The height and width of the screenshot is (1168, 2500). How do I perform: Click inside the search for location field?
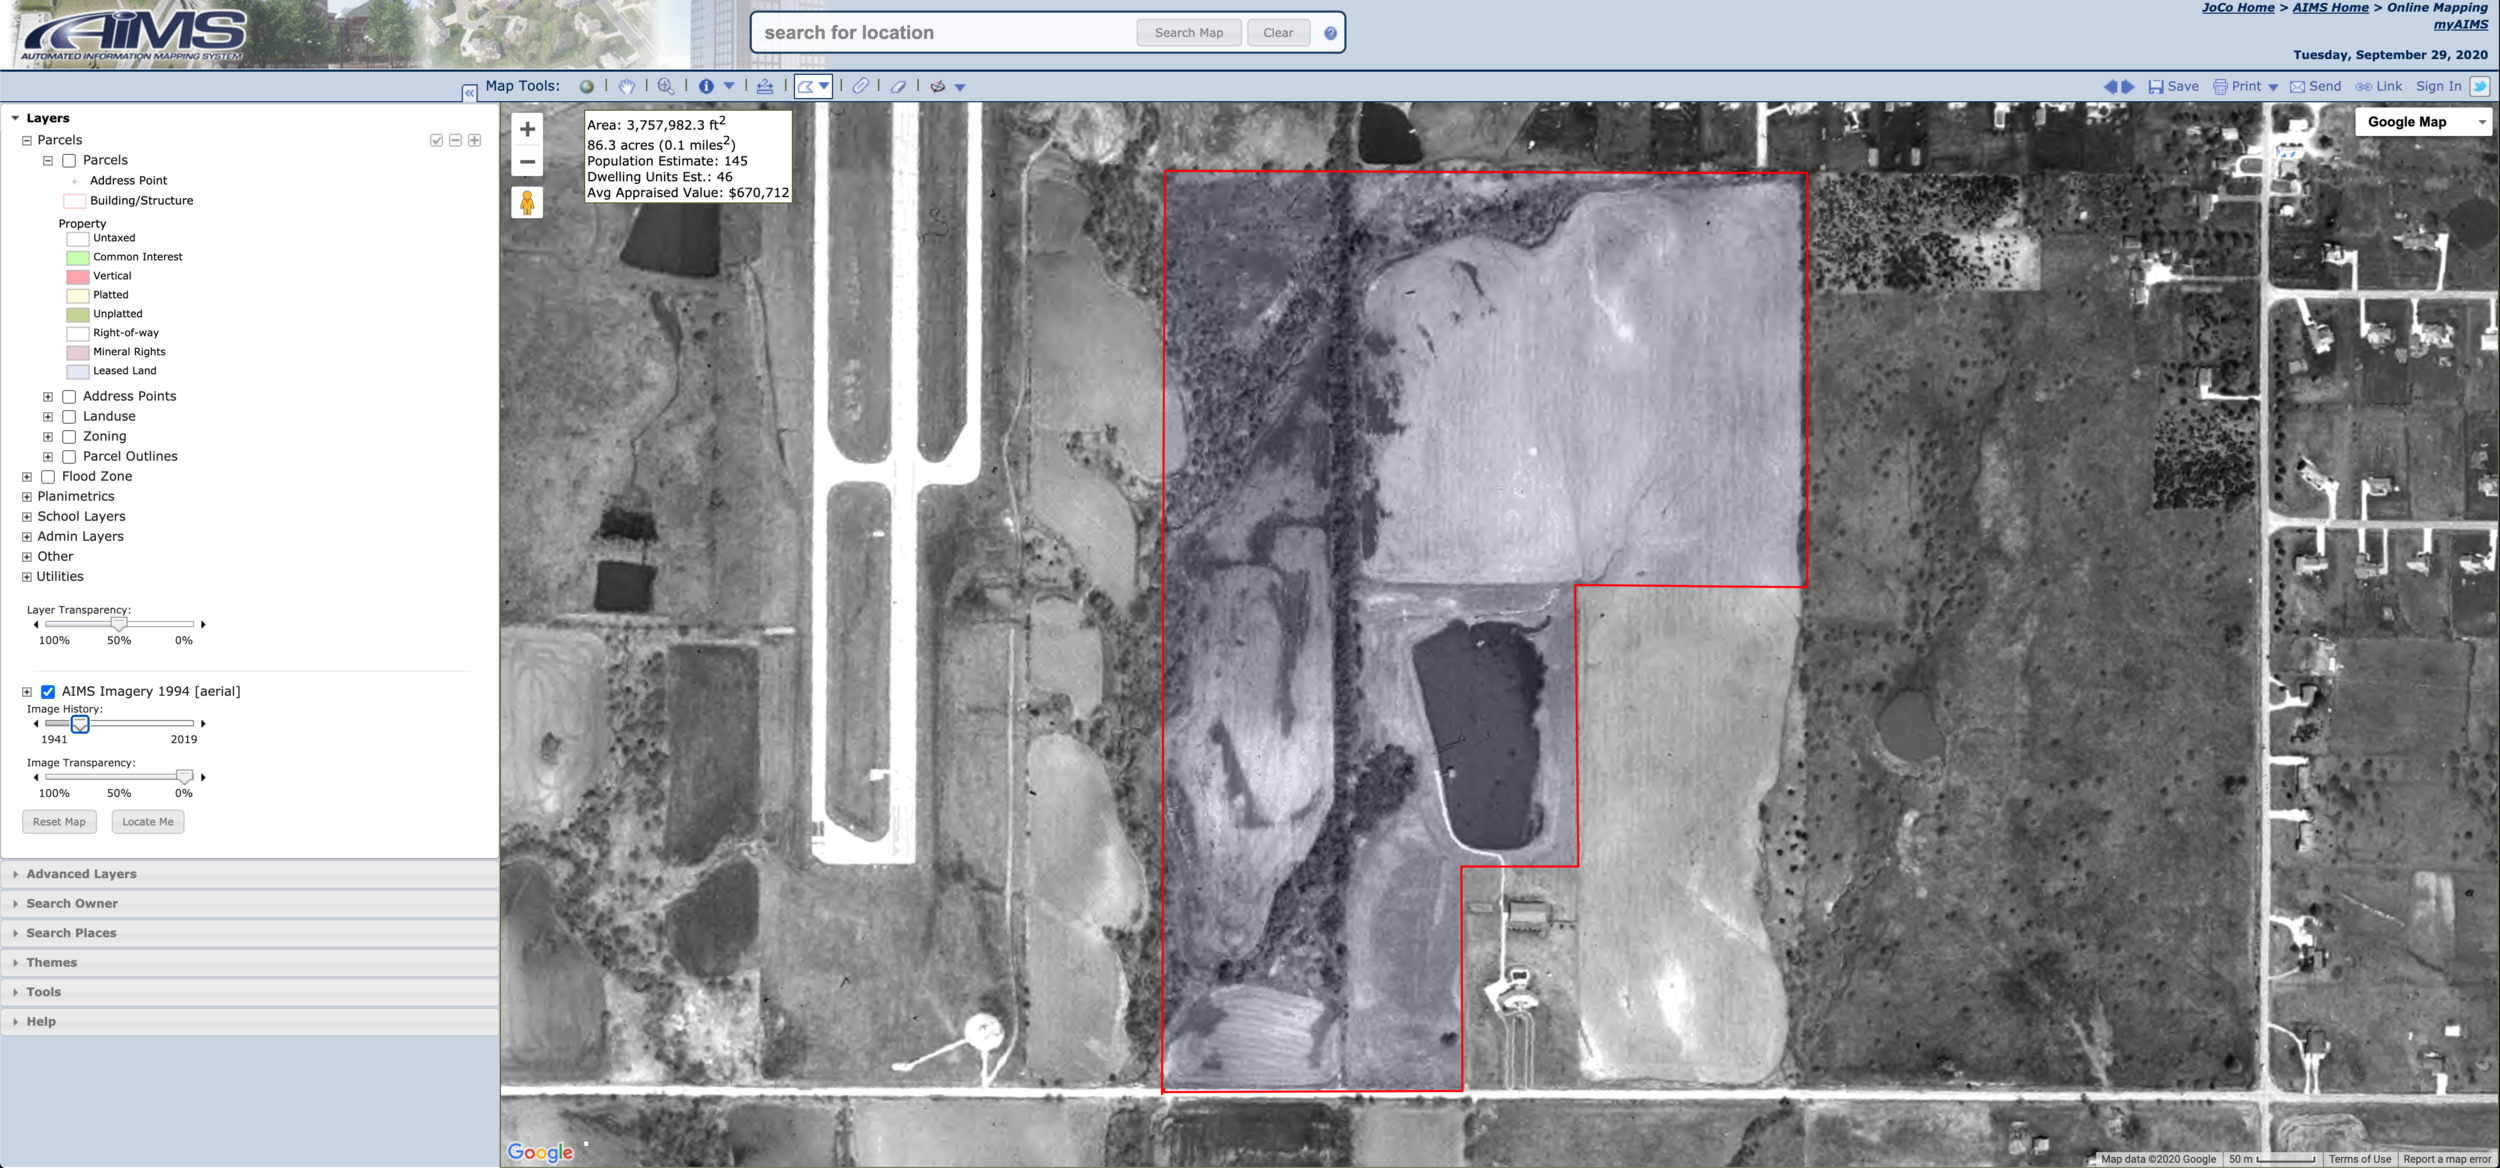[x=940, y=33]
